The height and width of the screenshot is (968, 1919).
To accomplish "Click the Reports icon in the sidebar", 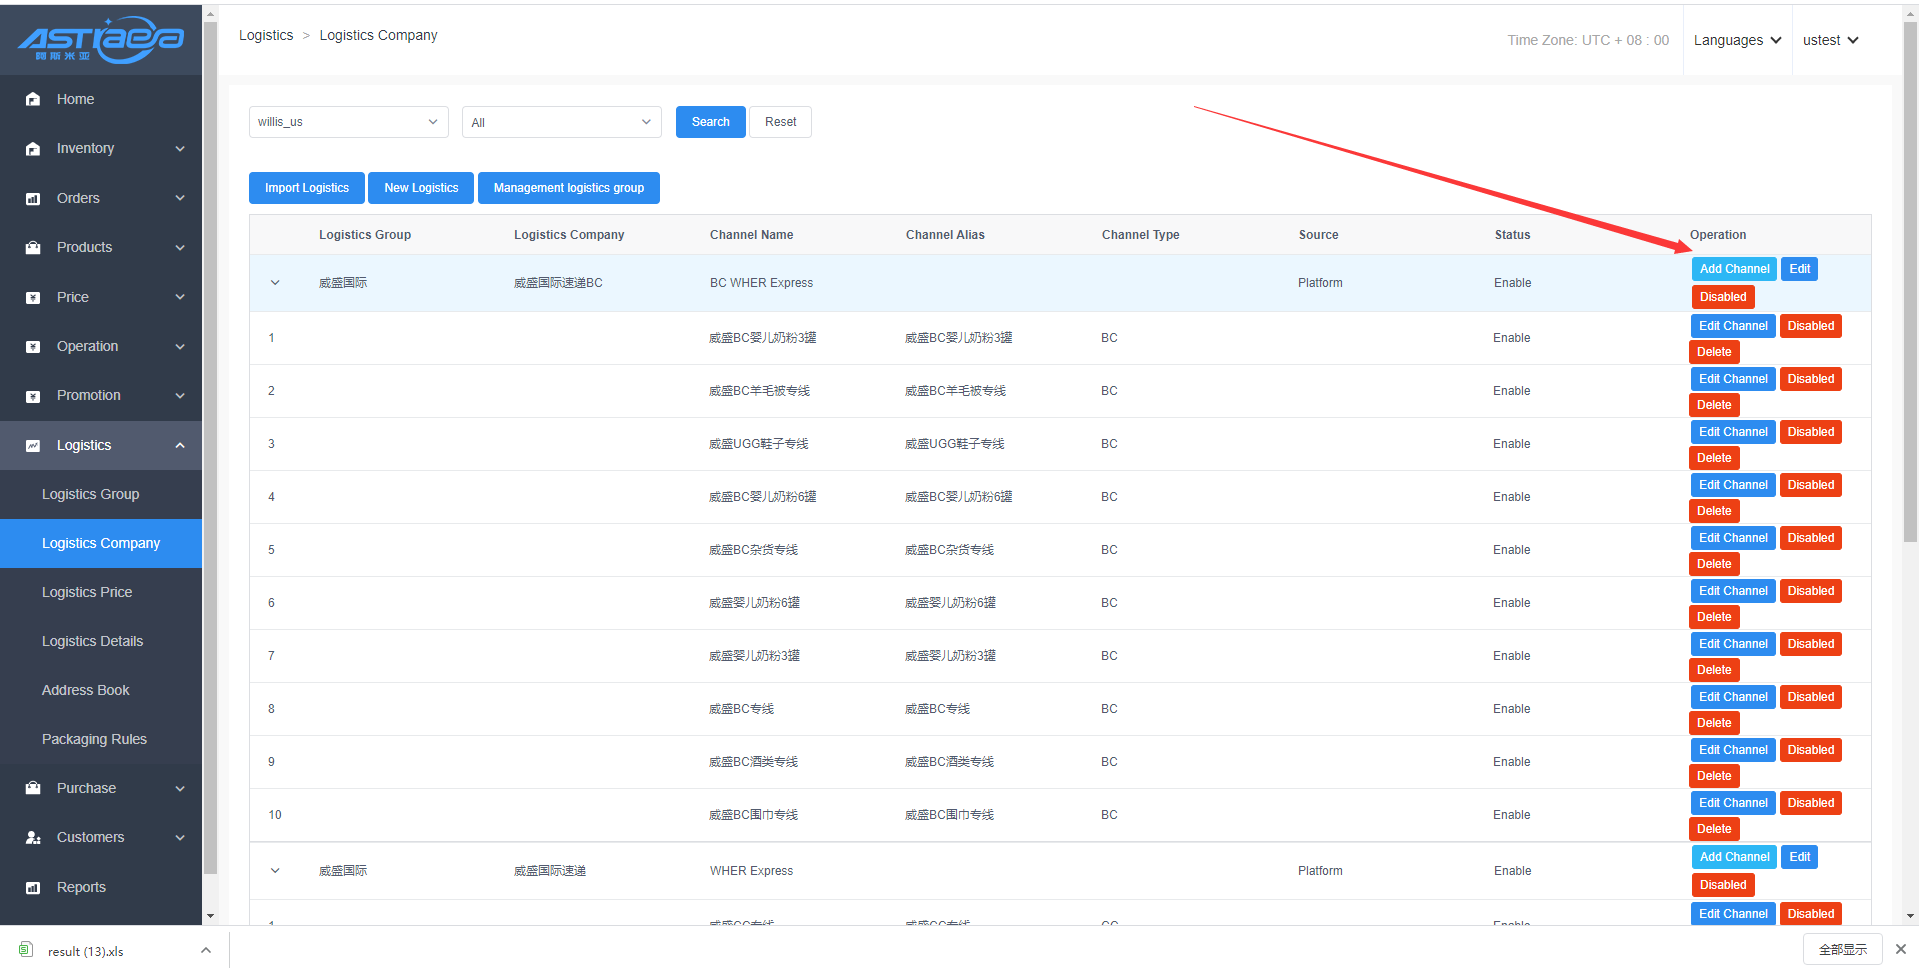I will pyautogui.click(x=33, y=888).
